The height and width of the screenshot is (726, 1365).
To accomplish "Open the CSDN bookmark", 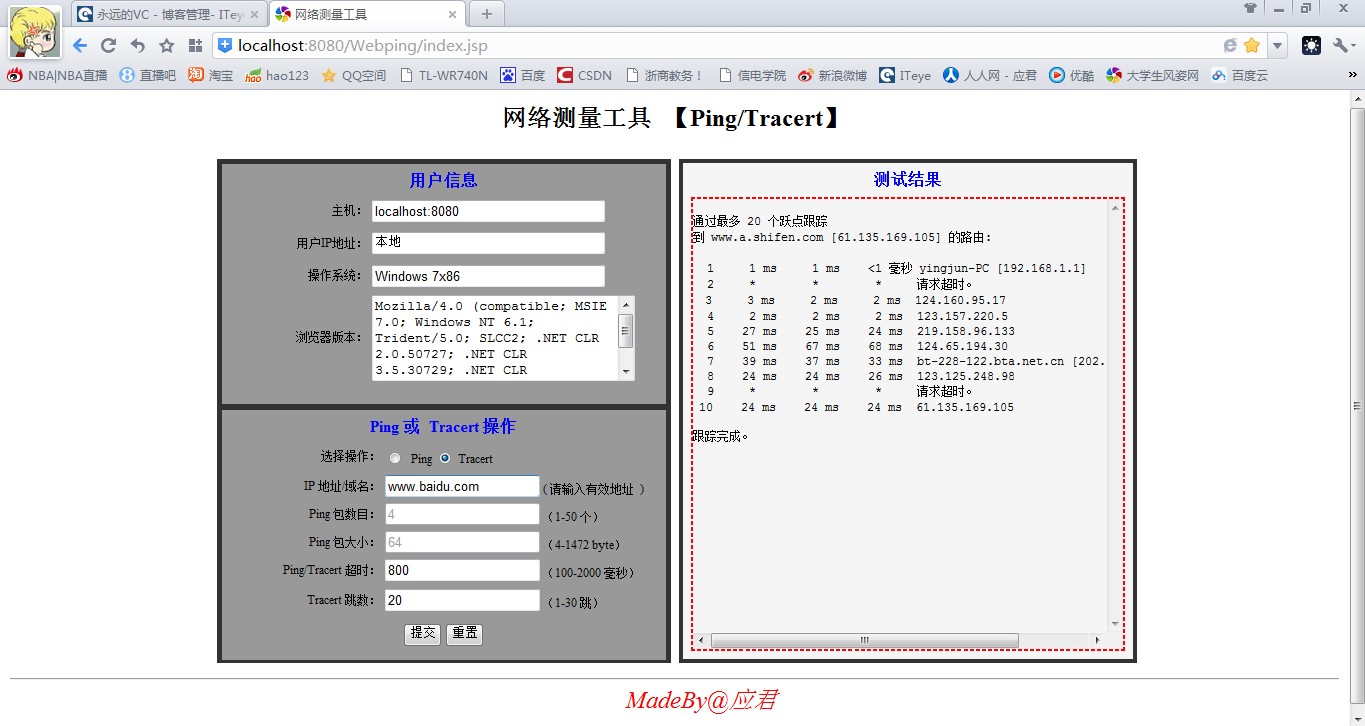I will [x=584, y=75].
